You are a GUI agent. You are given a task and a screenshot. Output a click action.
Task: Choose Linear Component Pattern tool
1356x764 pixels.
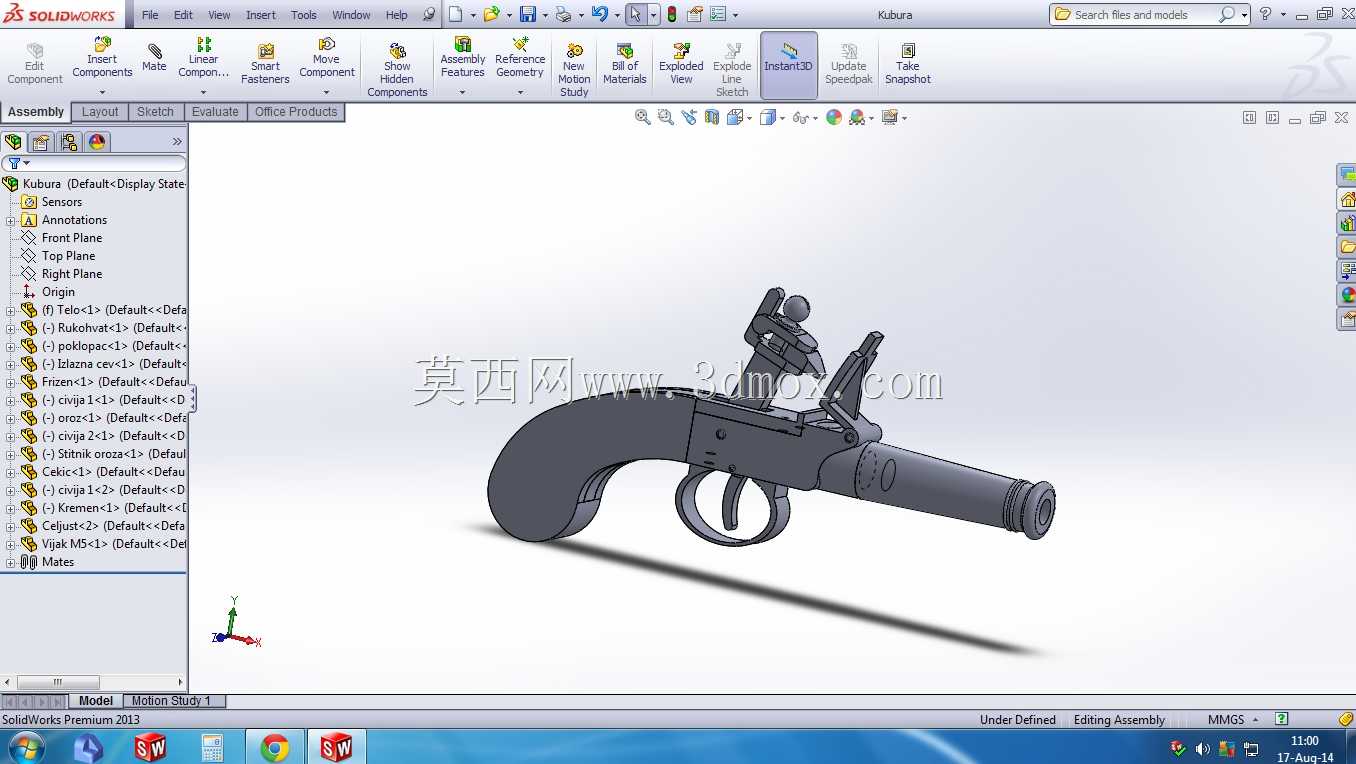pyautogui.click(x=204, y=58)
